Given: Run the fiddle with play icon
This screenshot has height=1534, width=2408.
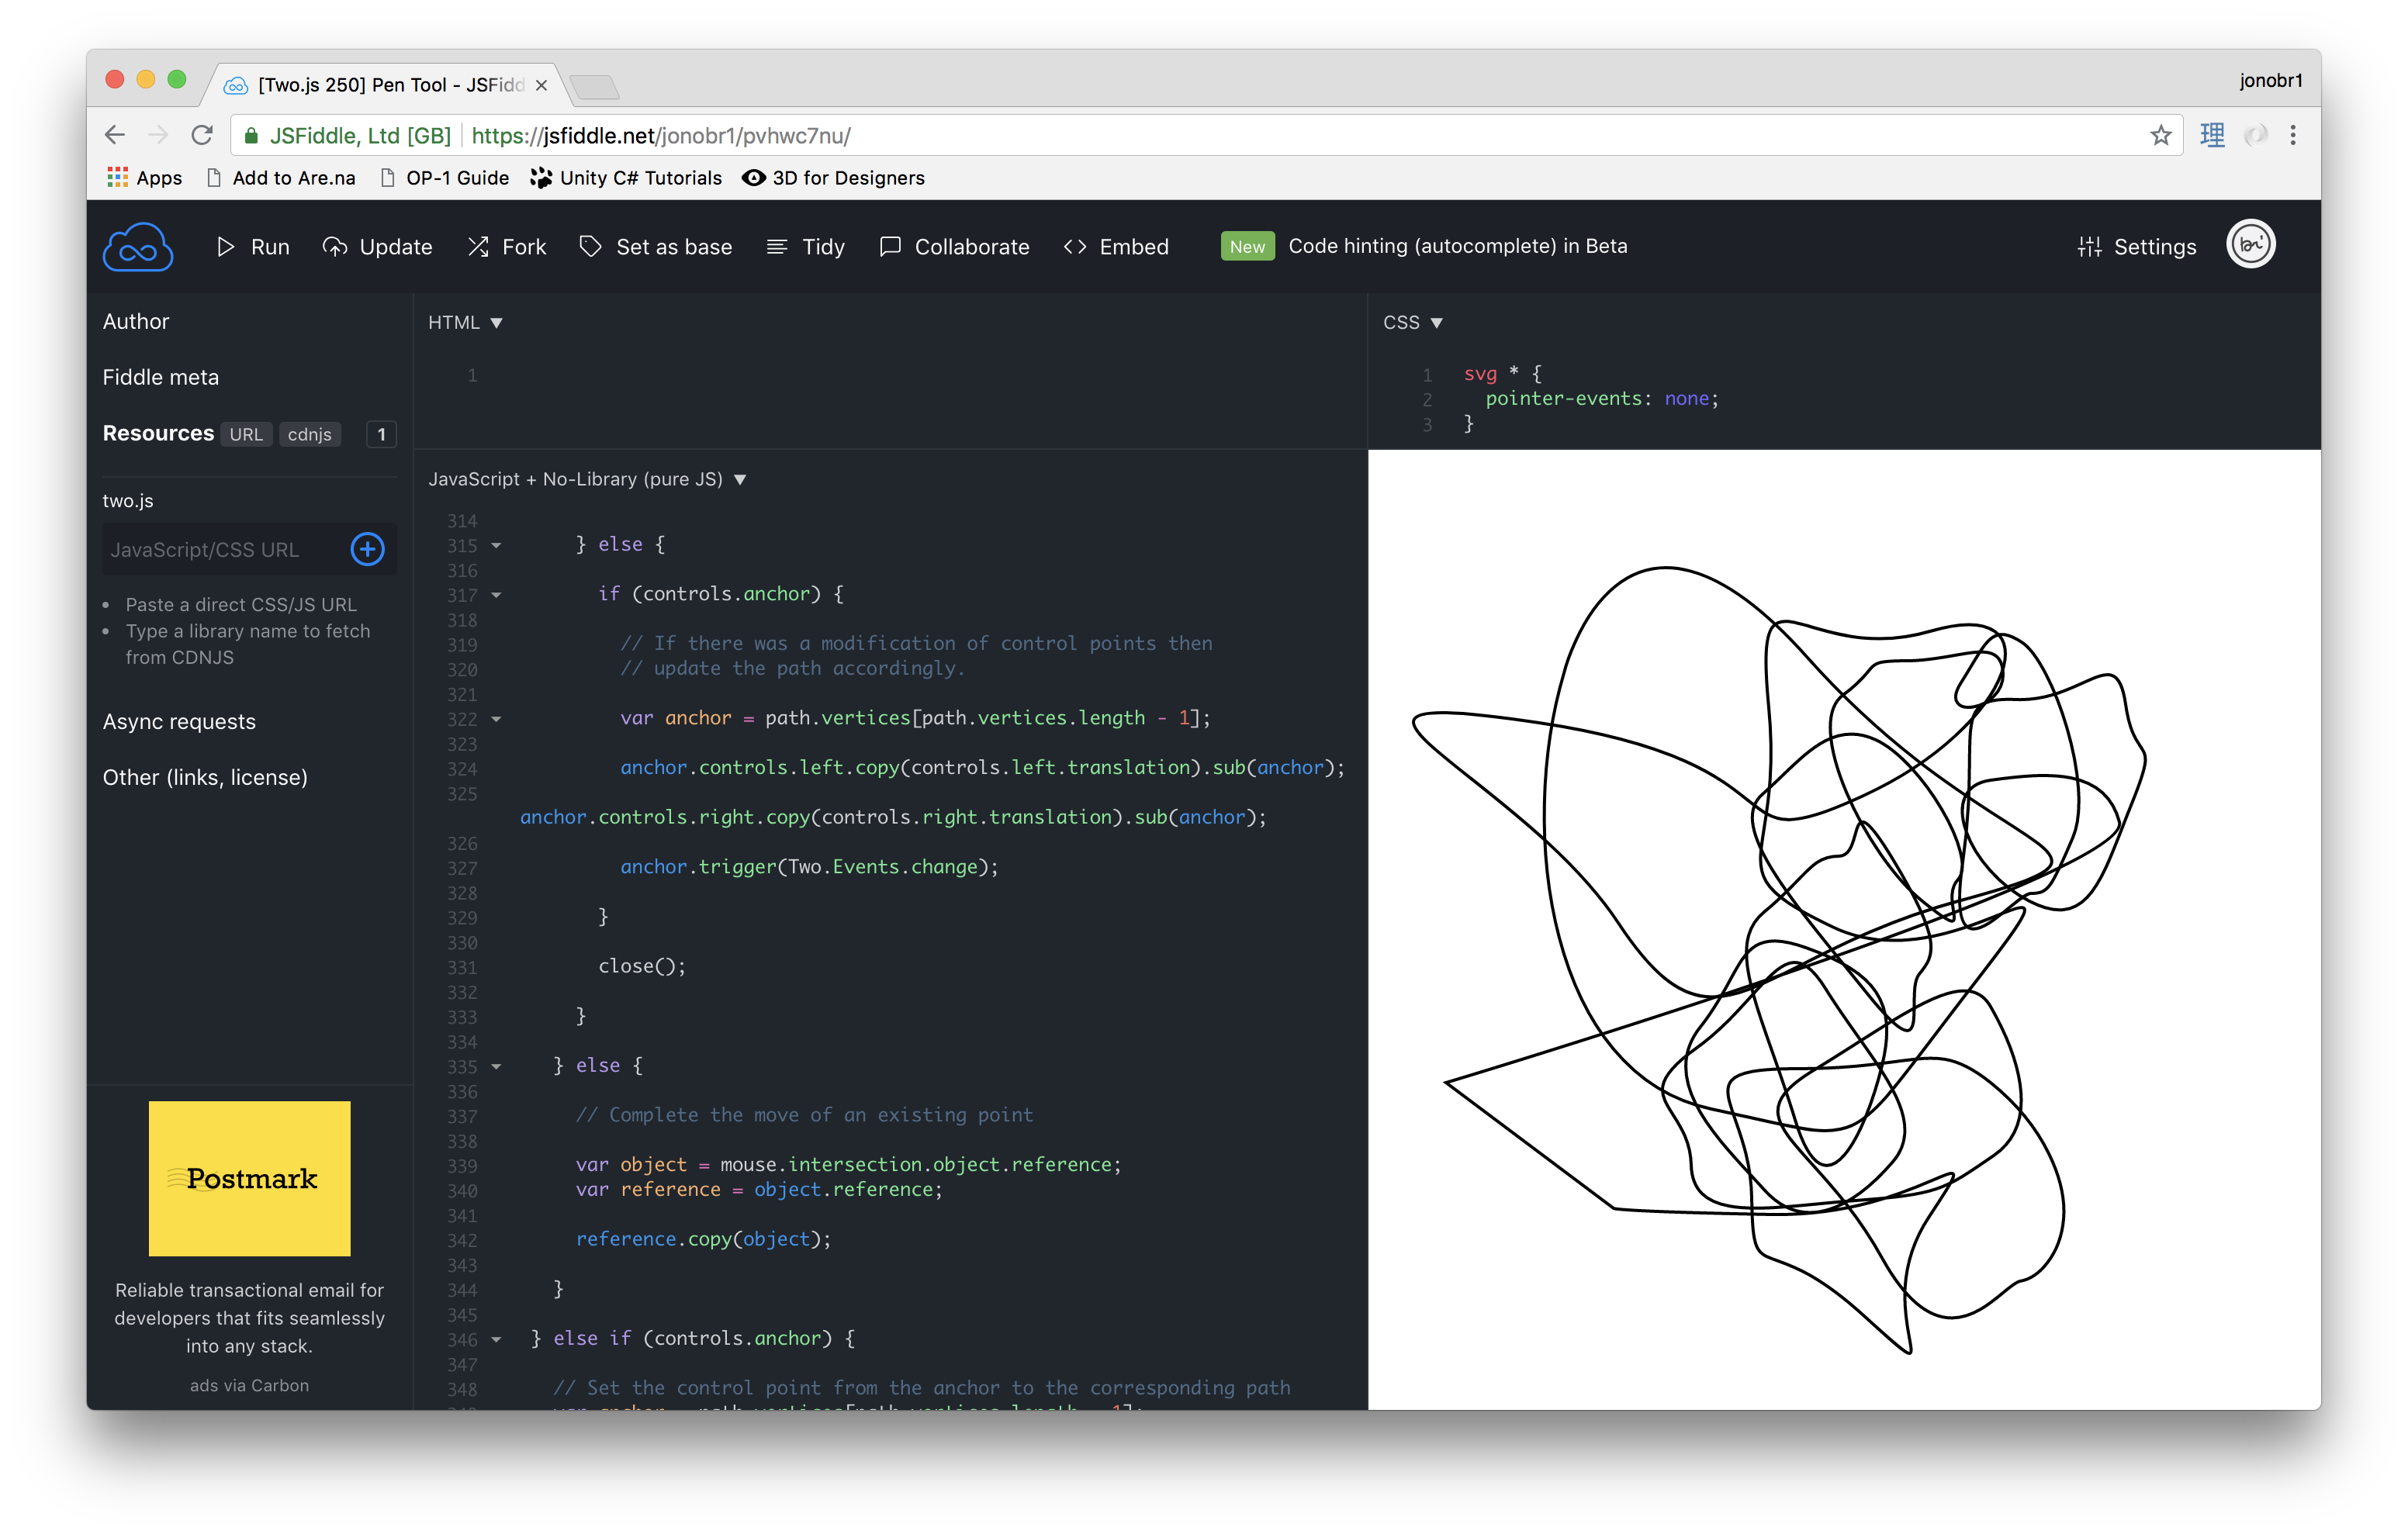Looking at the screenshot, I should pos(252,247).
